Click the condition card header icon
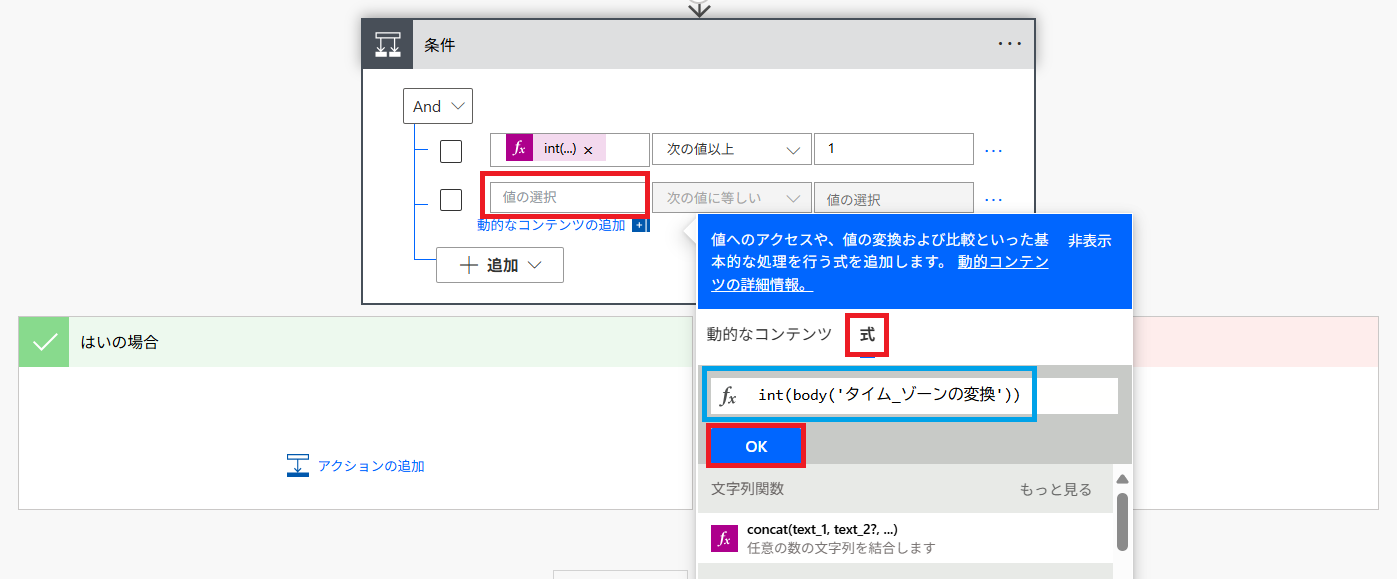This screenshot has height=579, width=1397. tap(387, 44)
